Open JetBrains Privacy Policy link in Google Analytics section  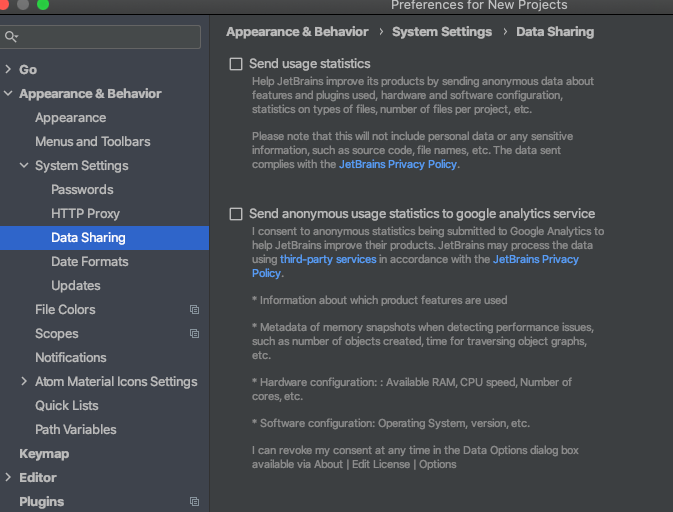pos(536,259)
